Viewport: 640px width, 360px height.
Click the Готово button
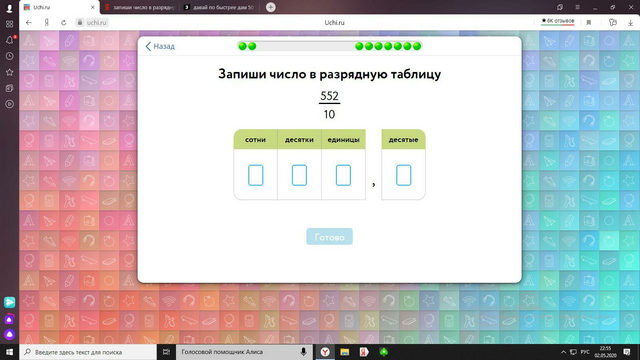coord(329,237)
